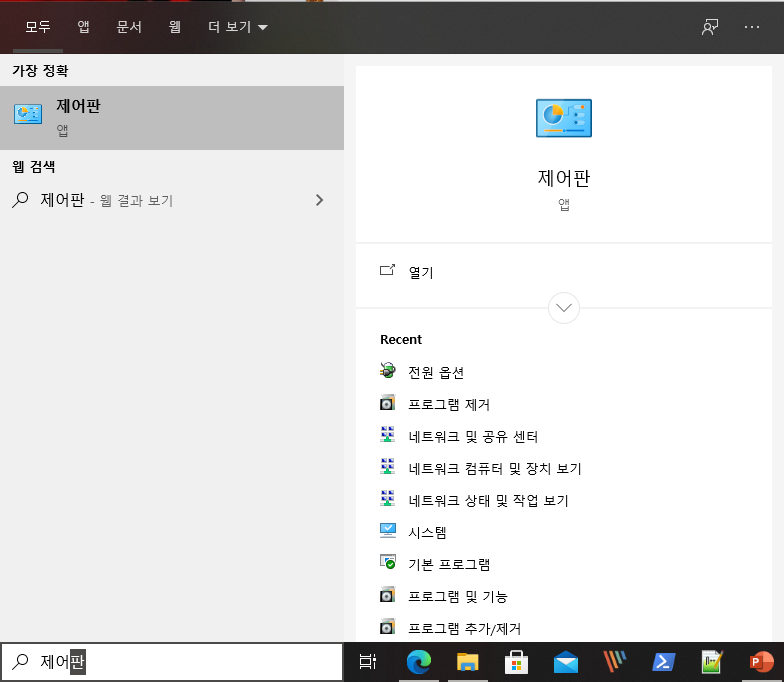Click the 열기 open icon
The image size is (784, 682).
pos(388,270)
